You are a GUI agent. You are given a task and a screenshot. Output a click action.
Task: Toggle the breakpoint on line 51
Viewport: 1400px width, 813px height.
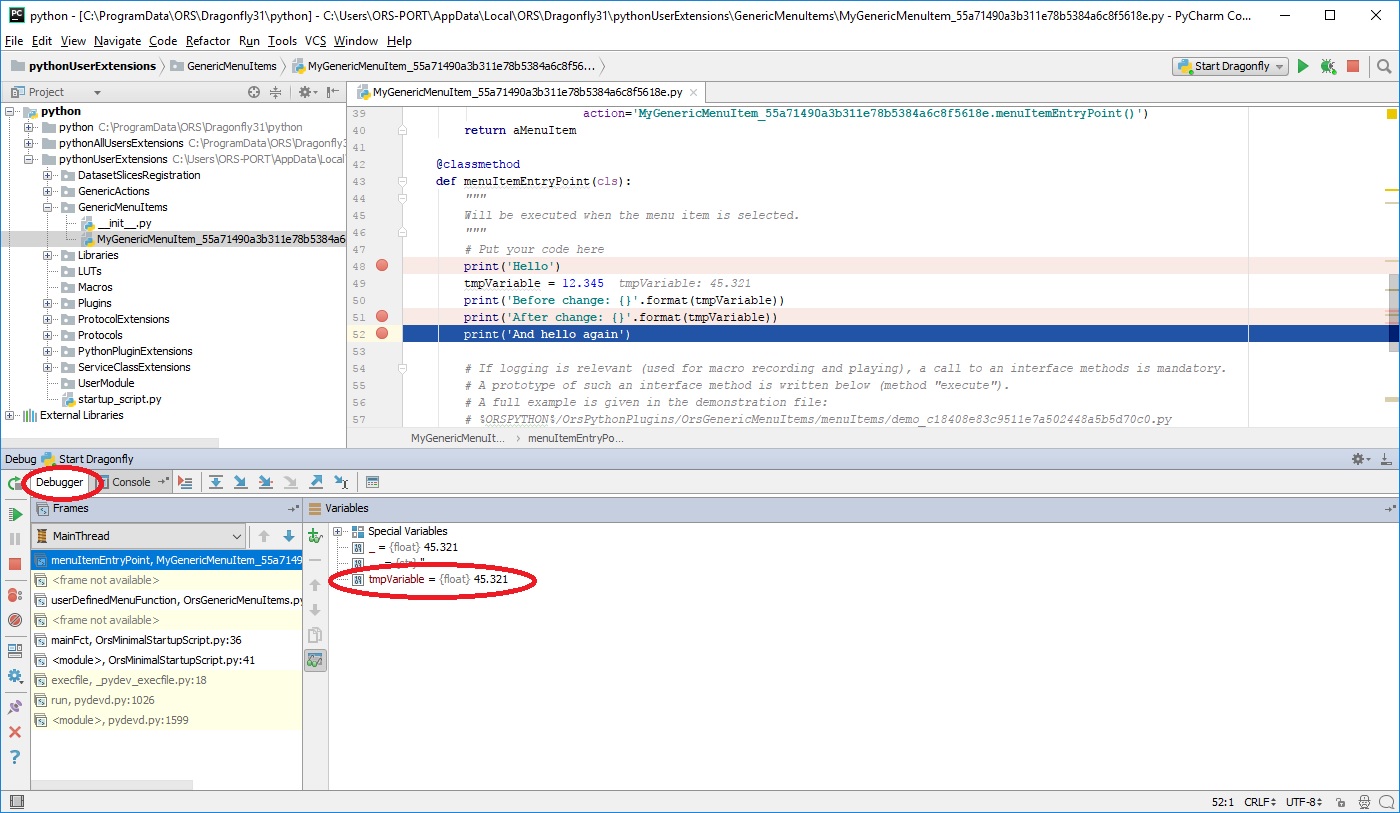pos(381,316)
